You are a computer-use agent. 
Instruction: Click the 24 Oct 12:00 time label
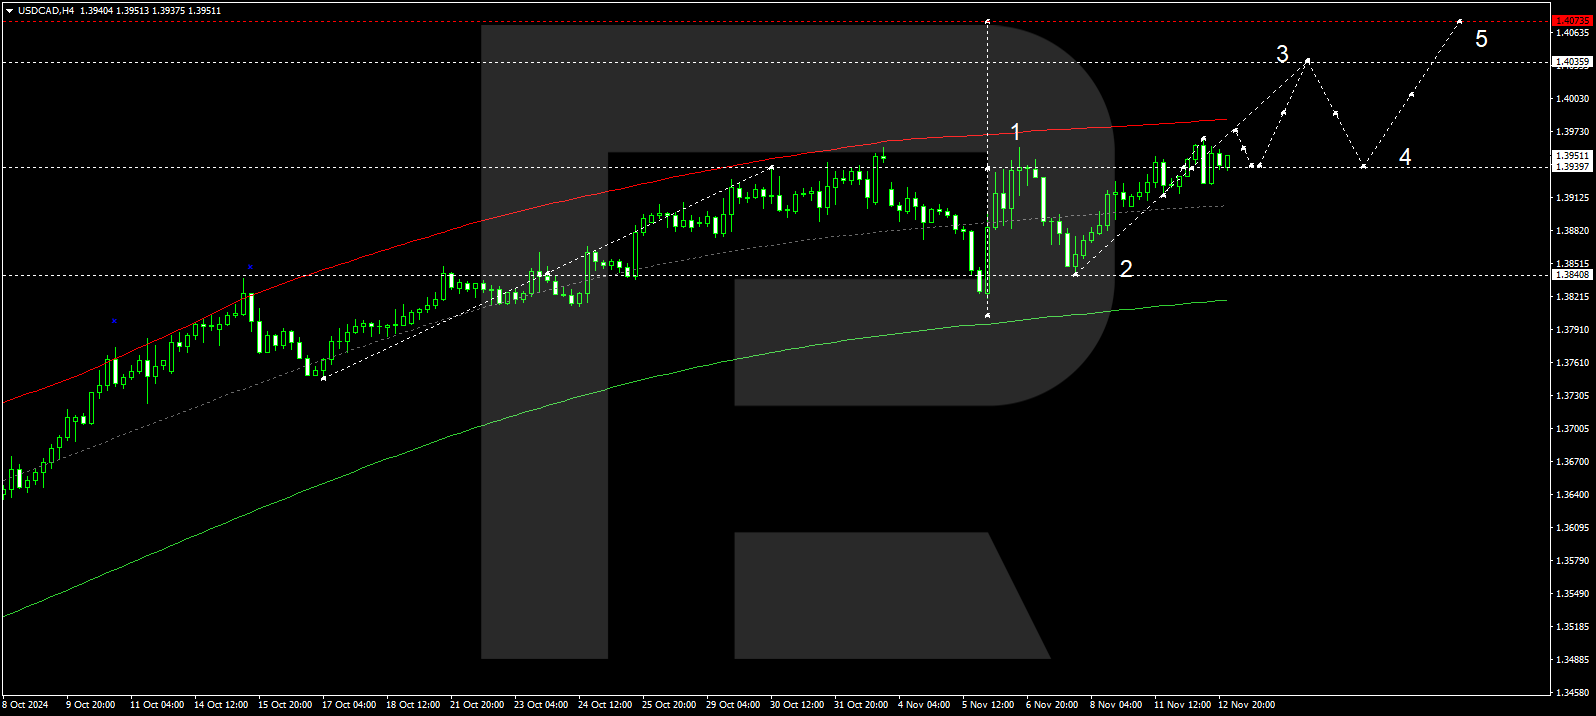click(605, 705)
